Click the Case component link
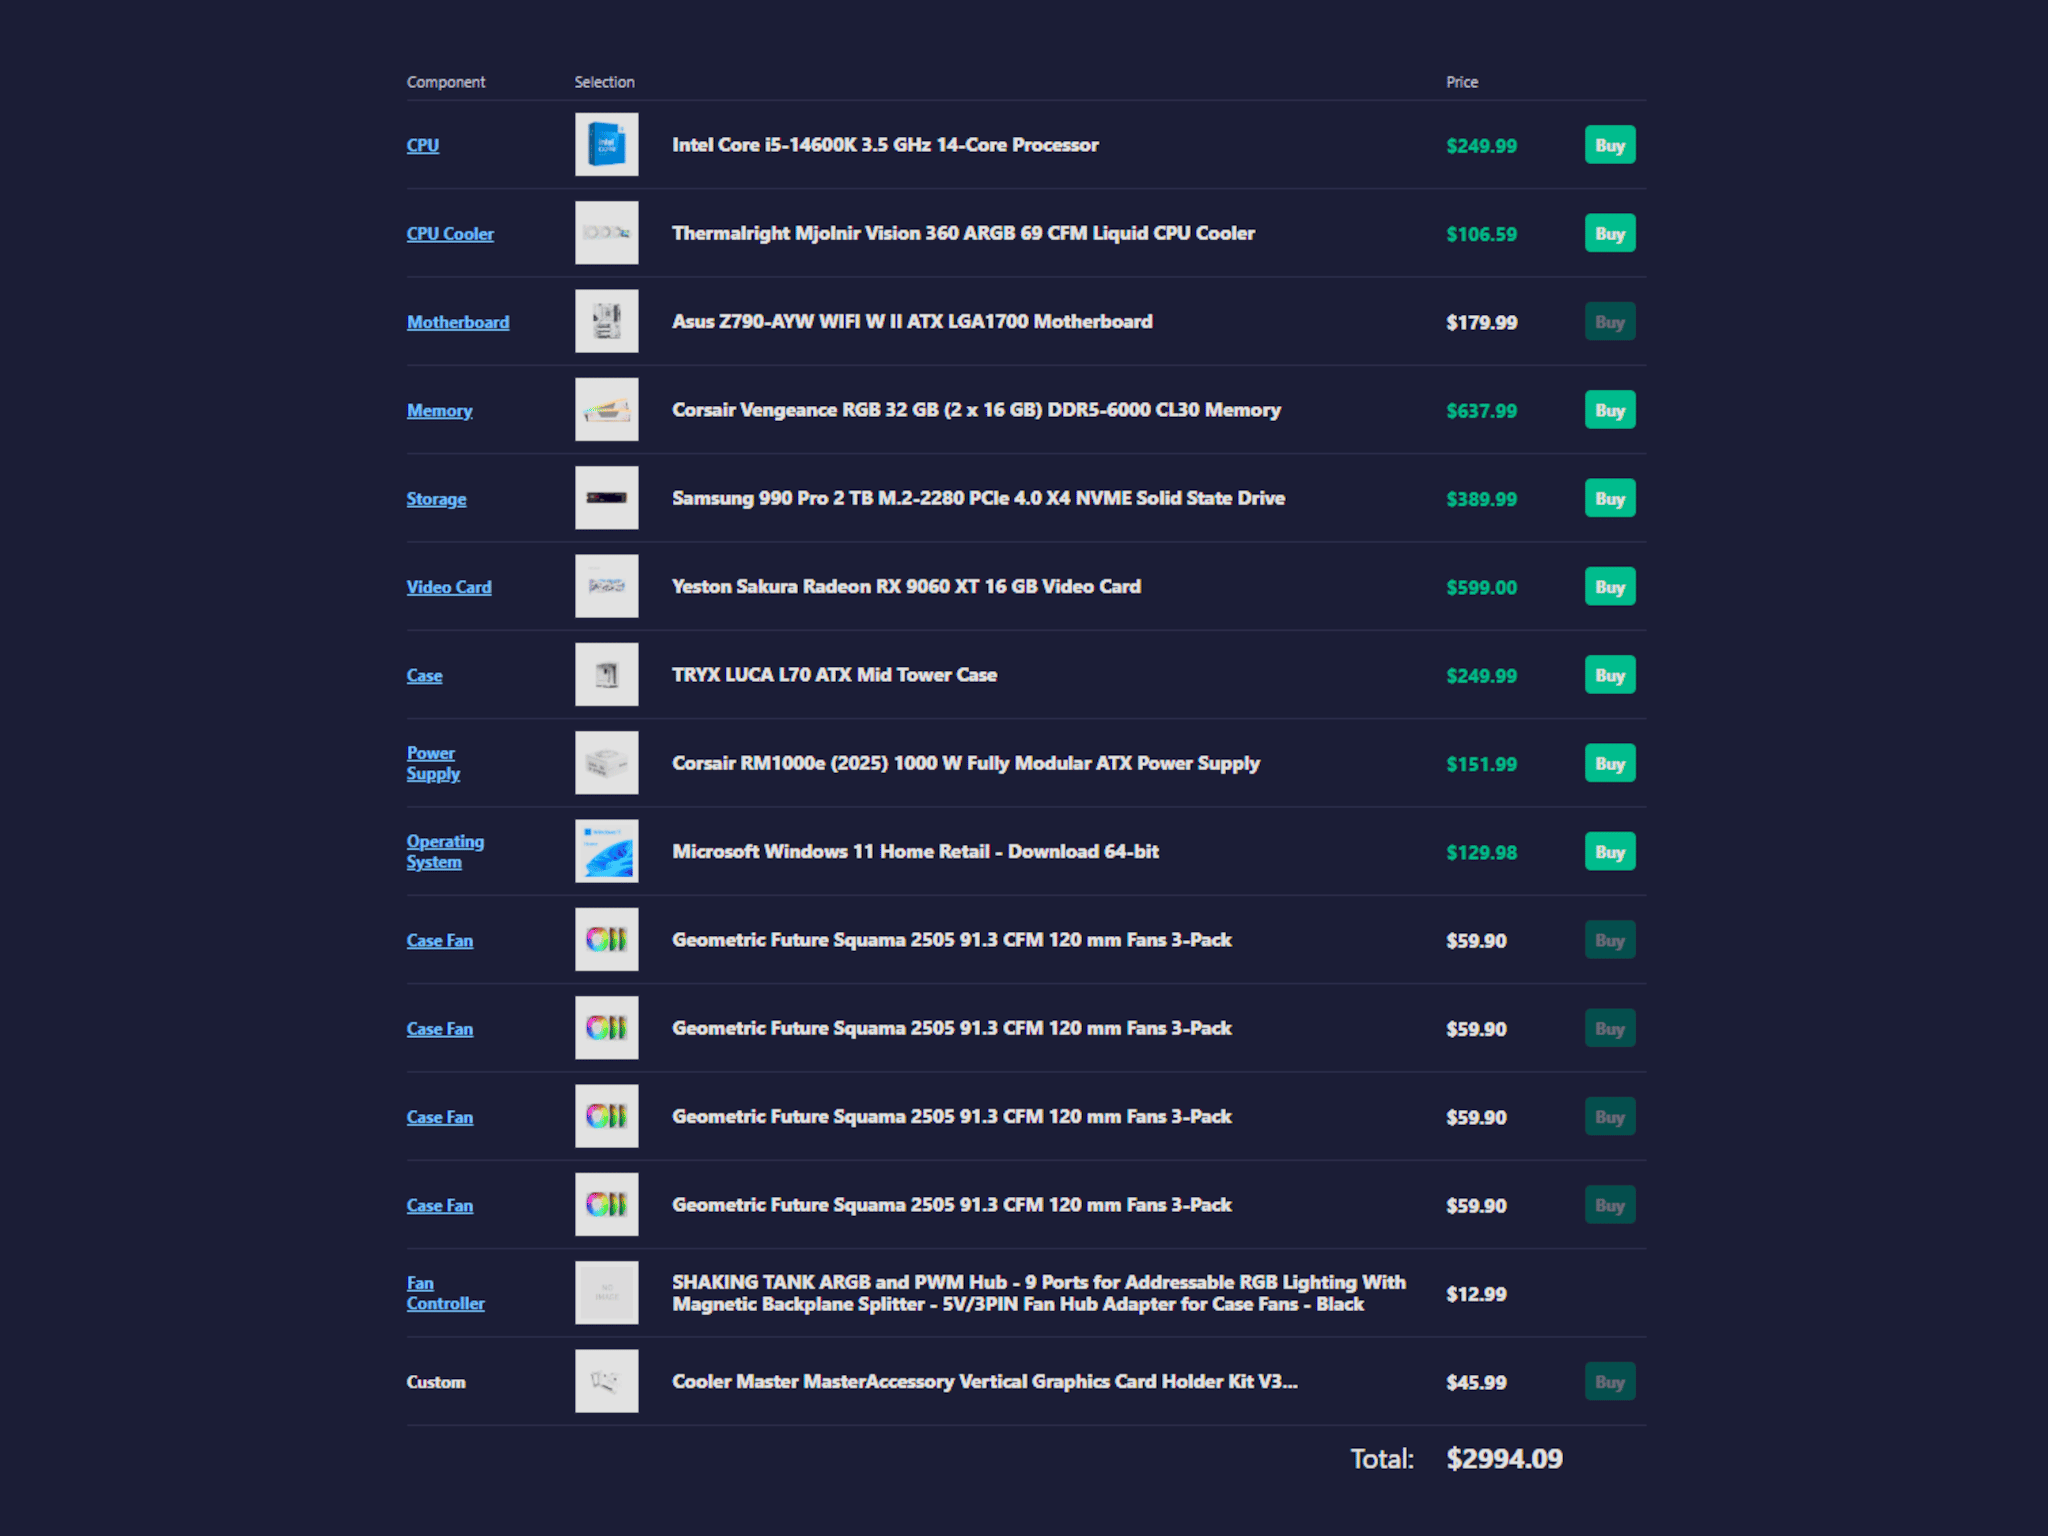Viewport: 2048px width, 1536px height. 424,675
